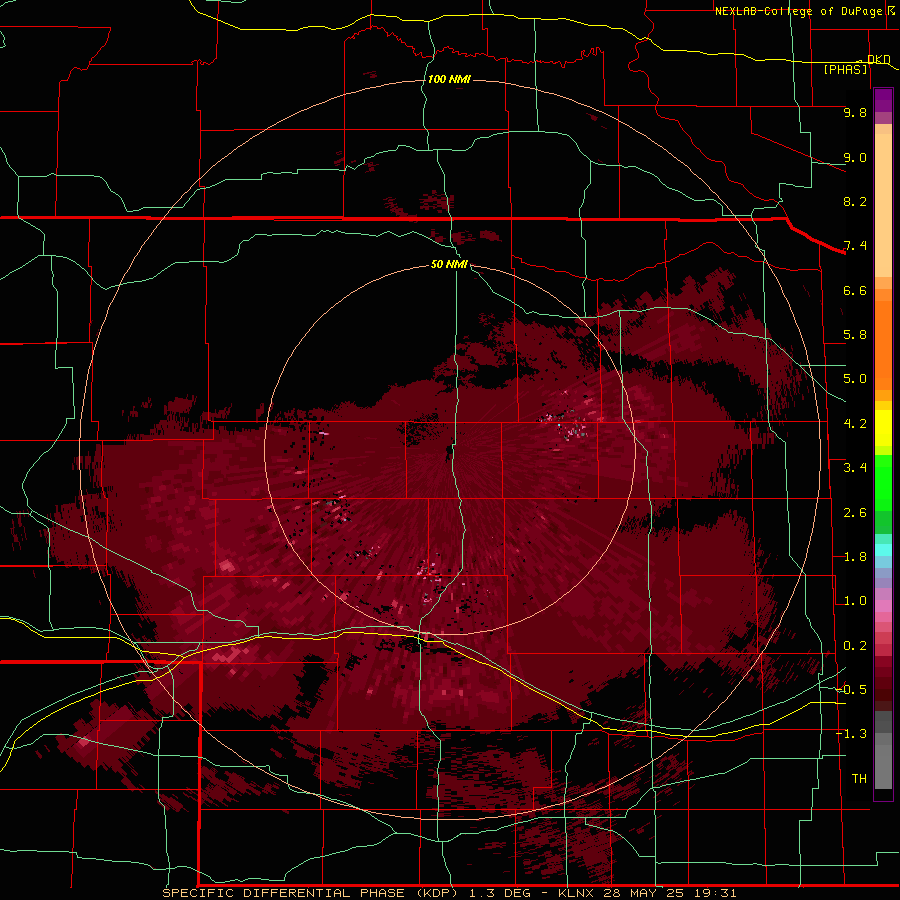The image size is (900, 900).
Task: Select the [PHAS] product label
Action: [x=845, y=69]
